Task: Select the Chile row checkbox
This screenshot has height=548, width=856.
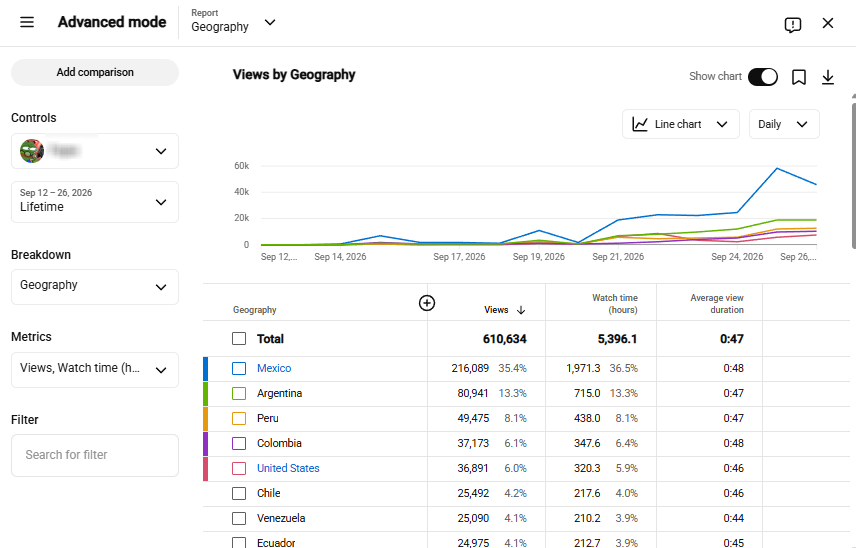Action: tap(239, 493)
